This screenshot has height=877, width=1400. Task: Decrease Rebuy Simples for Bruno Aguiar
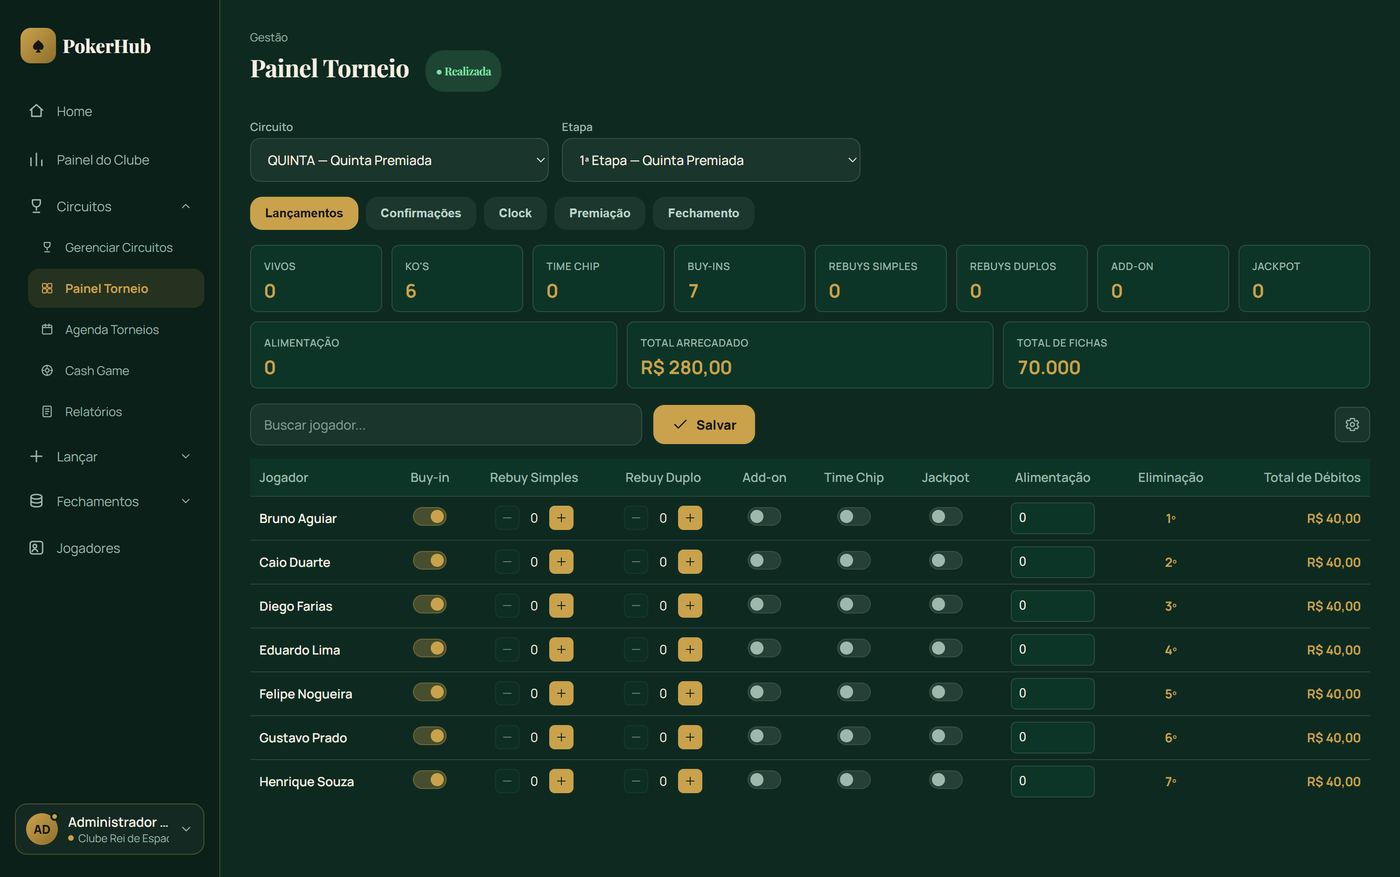[x=507, y=518]
